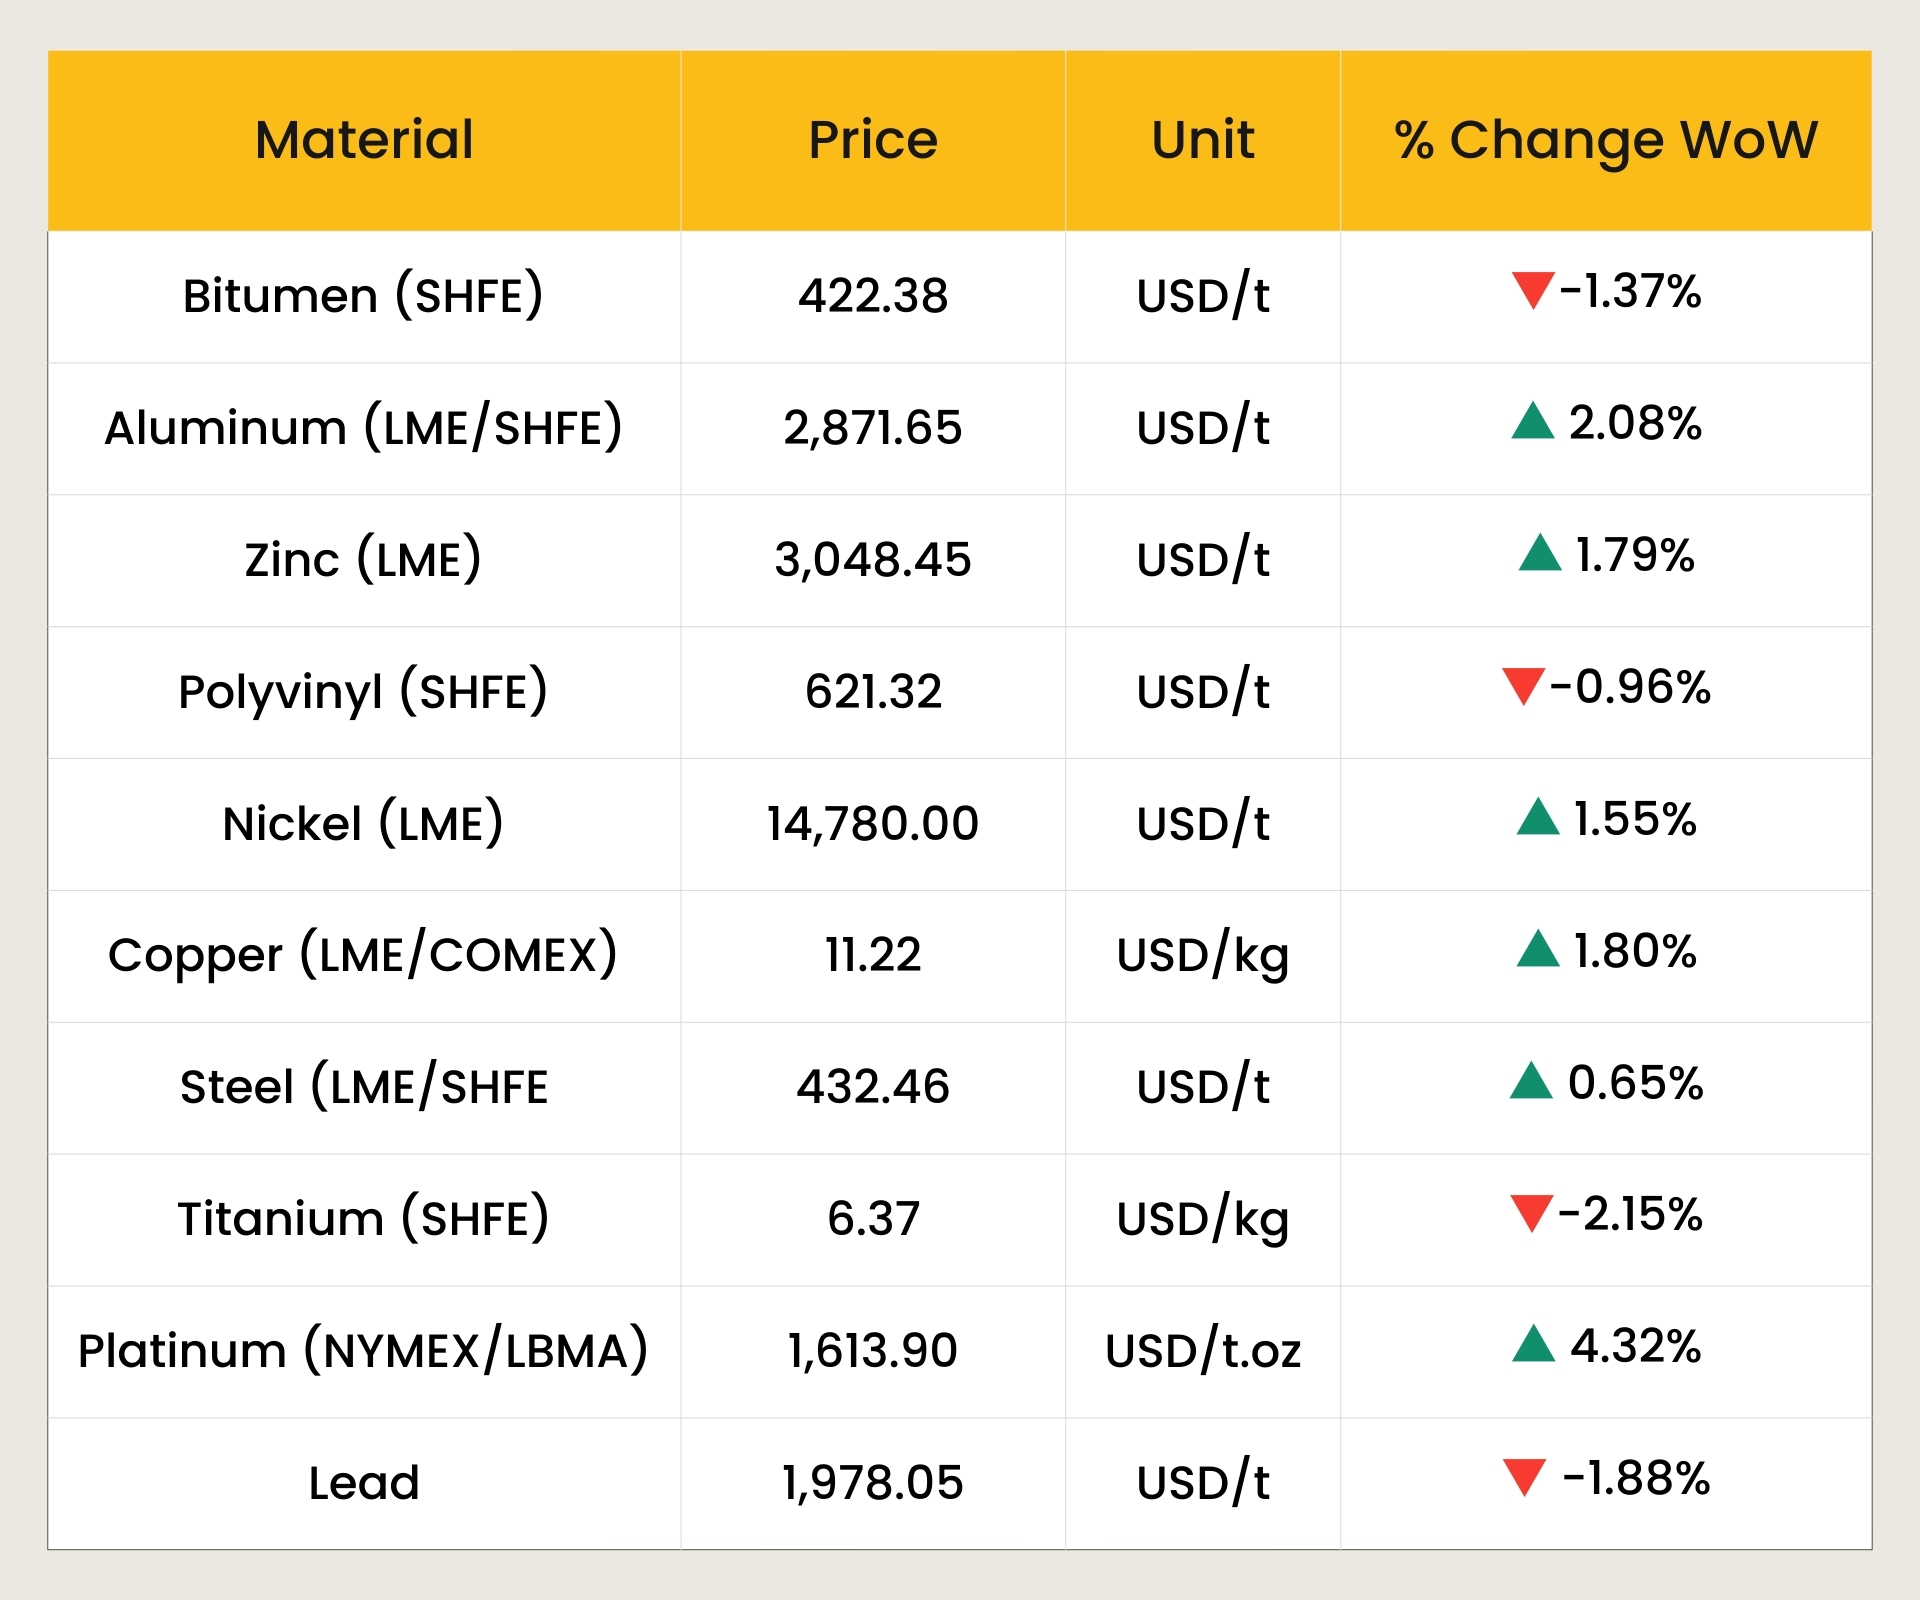Click the green up triangle for Copper
Viewport: 1920px width, 1600px height.
tap(1538, 950)
